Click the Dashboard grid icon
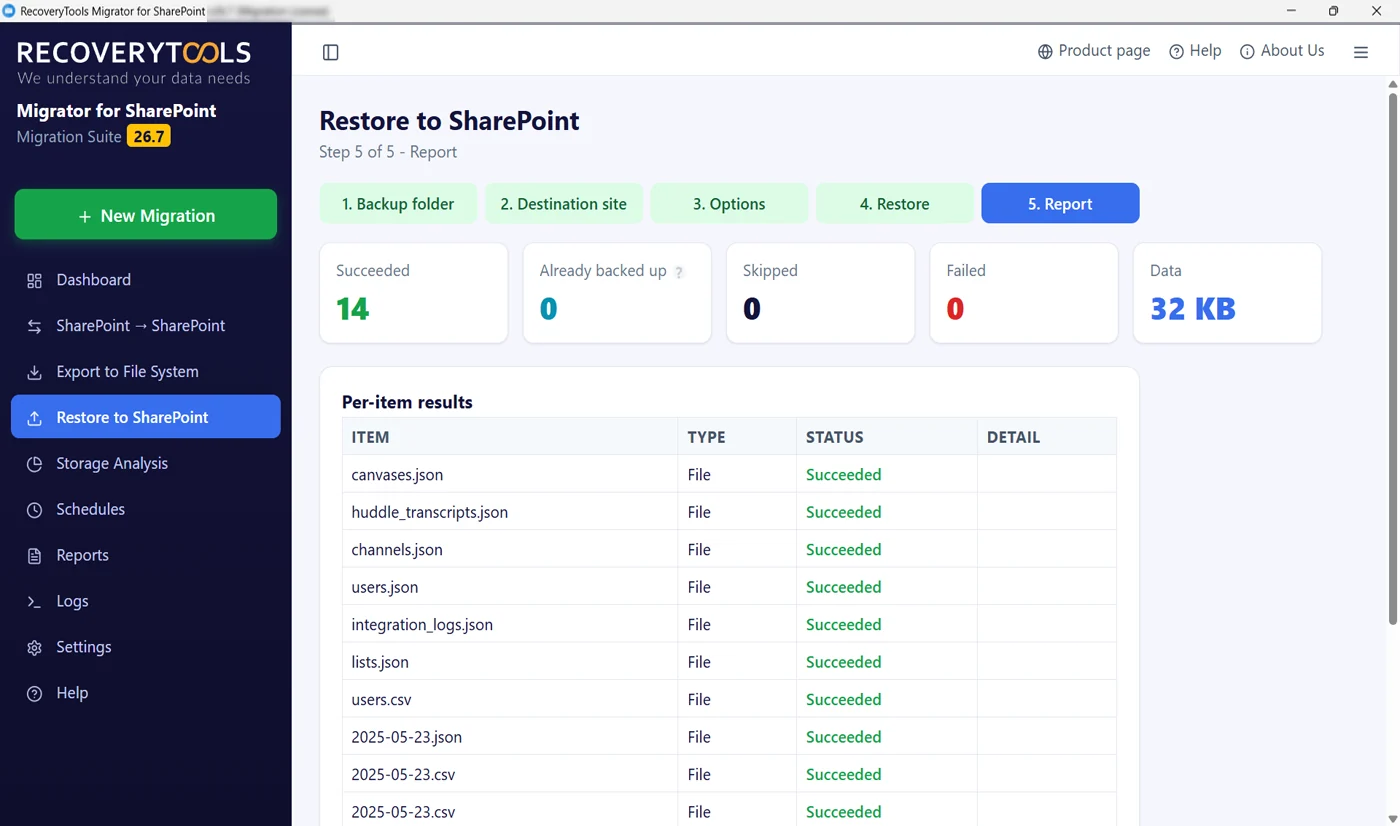The height and width of the screenshot is (826, 1400). pos(34,281)
